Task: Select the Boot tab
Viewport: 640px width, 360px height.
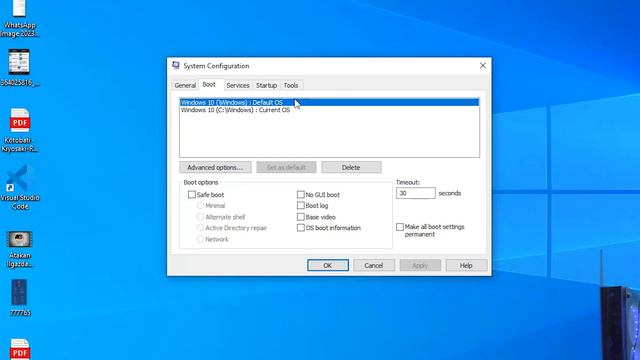Action: (209, 84)
